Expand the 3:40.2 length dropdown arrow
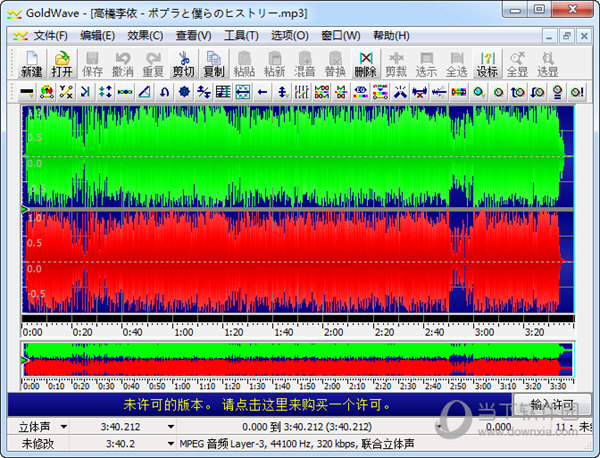The image size is (600, 458). 170,443
